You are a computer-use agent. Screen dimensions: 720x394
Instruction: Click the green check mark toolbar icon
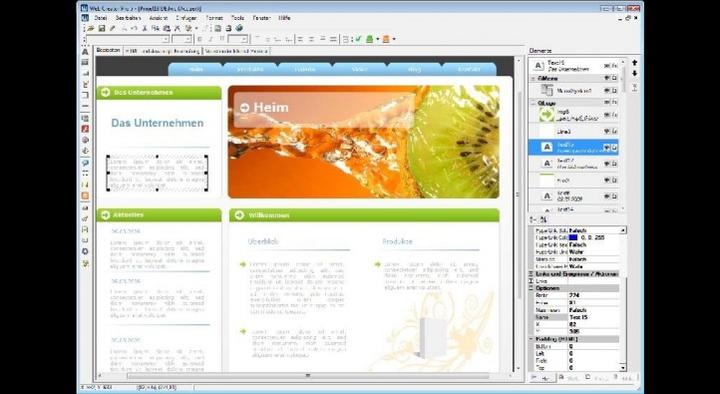pos(358,39)
